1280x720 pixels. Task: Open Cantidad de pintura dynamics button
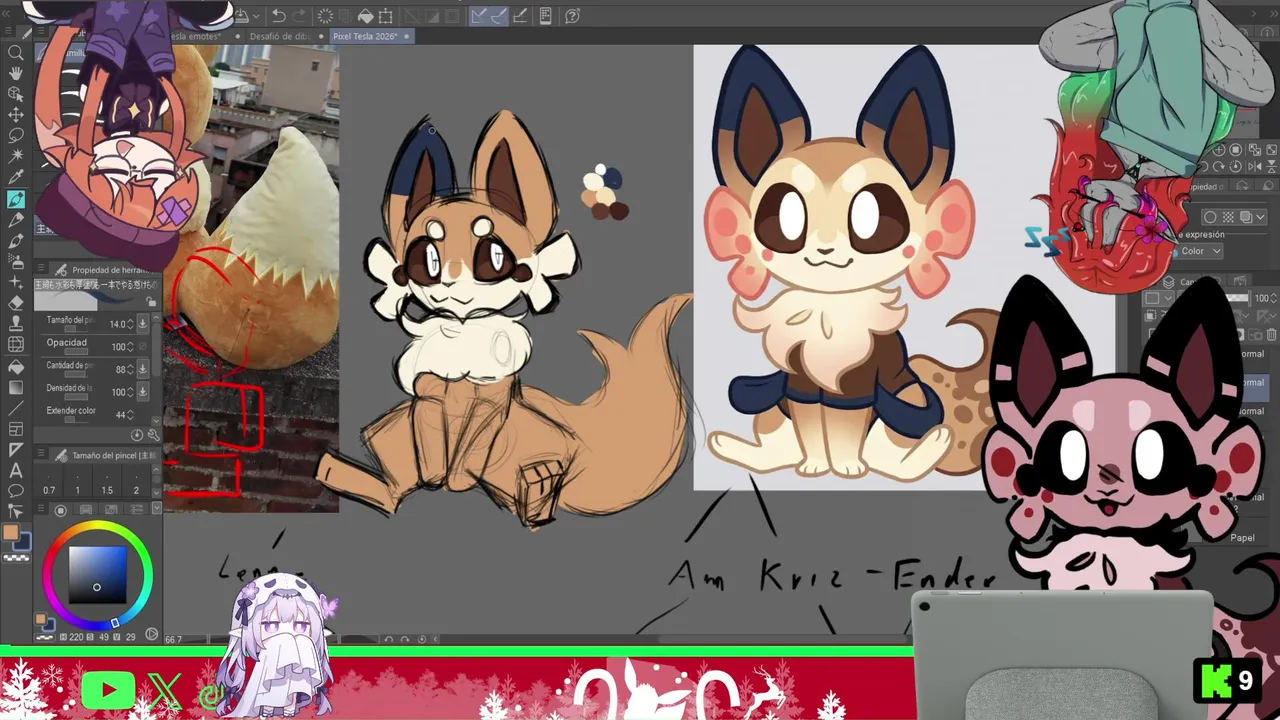coord(142,369)
